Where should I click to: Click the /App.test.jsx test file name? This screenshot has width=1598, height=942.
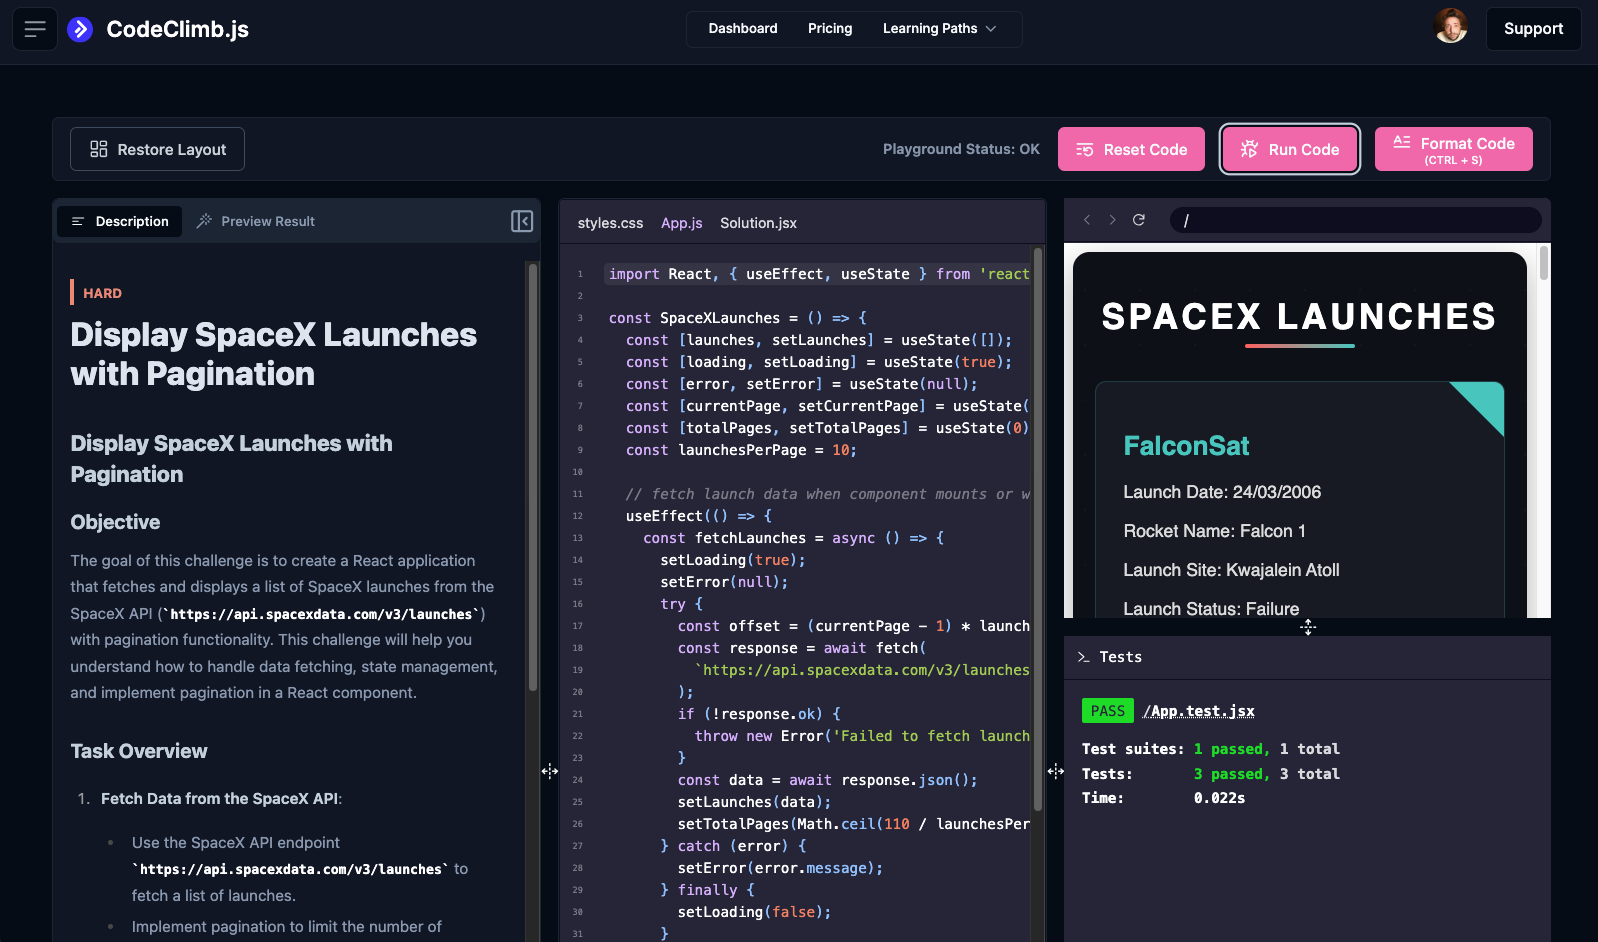[x=1199, y=711]
